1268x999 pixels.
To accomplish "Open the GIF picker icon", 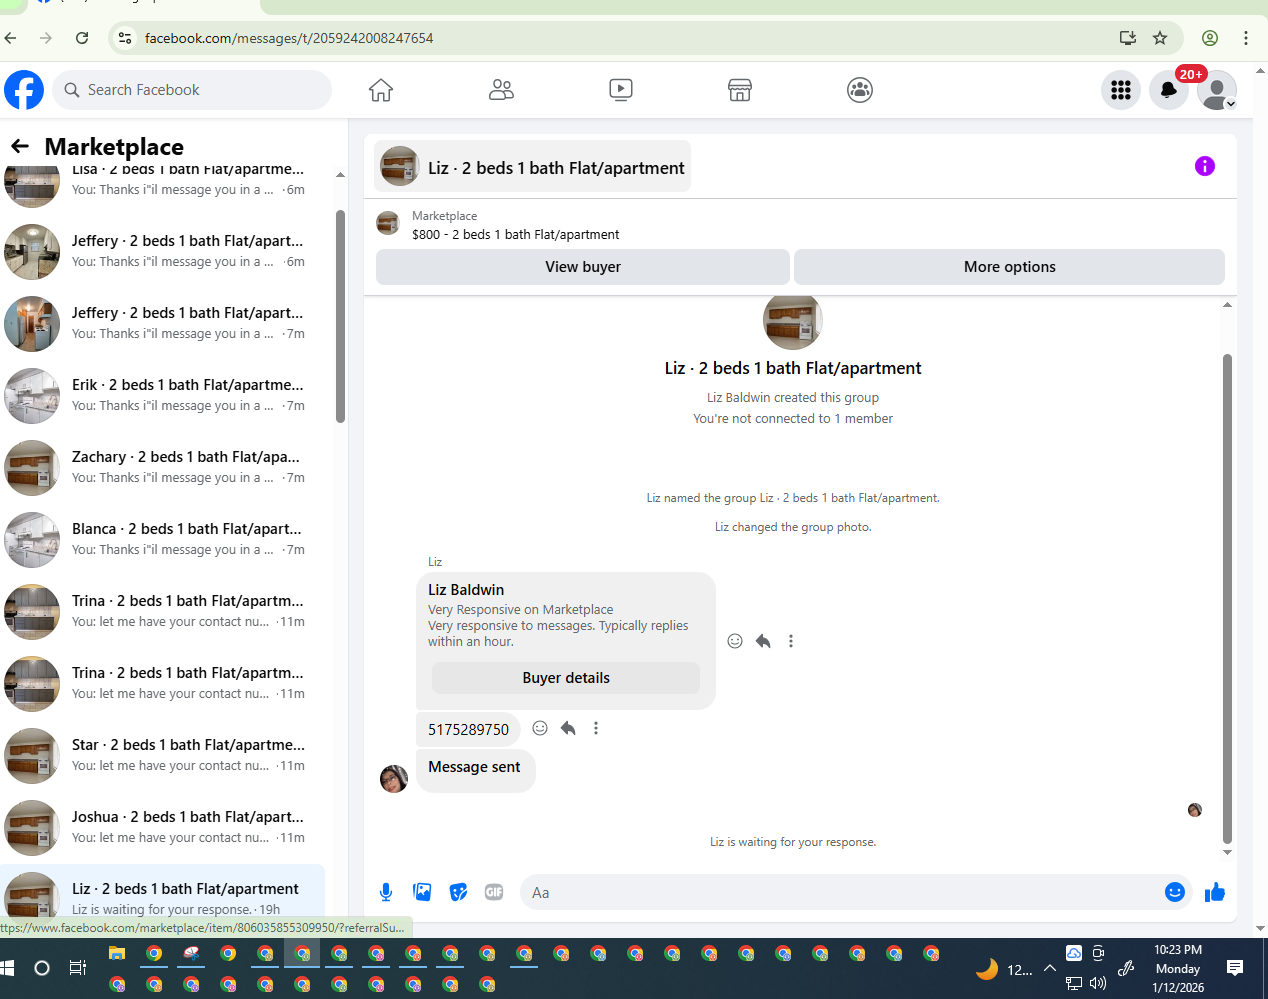I will click(x=494, y=892).
